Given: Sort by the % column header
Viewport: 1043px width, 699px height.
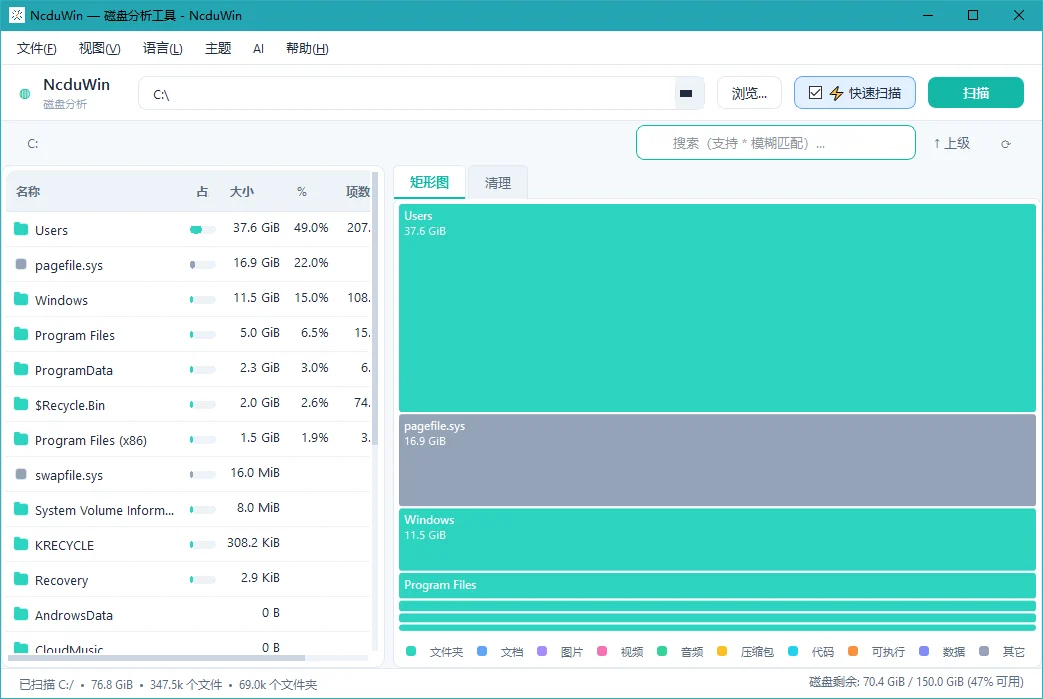Looking at the screenshot, I should pos(302,192).
